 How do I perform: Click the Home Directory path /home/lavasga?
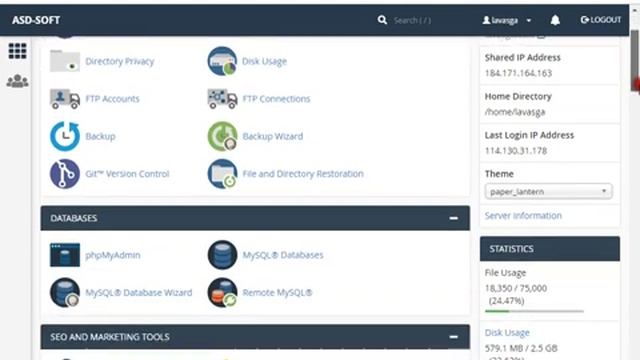coord(515,112)
